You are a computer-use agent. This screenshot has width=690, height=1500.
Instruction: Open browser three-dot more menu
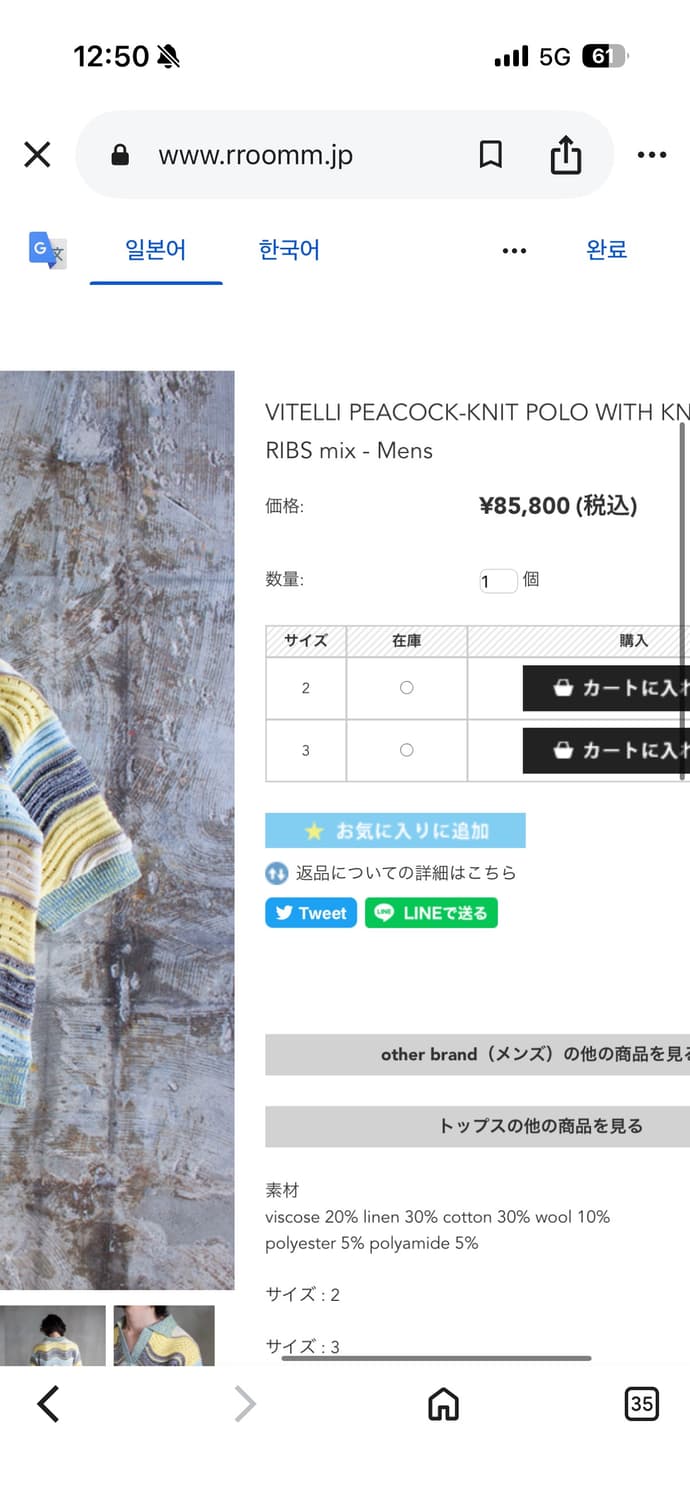tap(651, 155)
